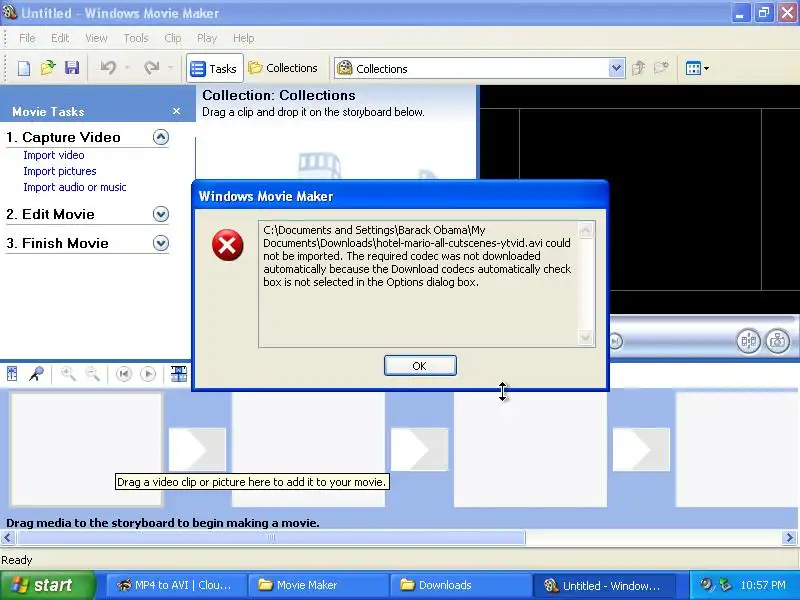800x600 pixels.
Task: Toggle the Tasks pane button
Action: (214, 68)
